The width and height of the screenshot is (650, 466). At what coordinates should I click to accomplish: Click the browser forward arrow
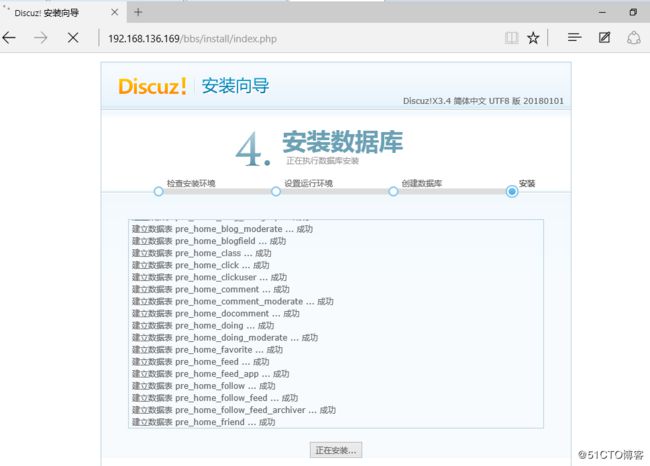[x=41, y=38]
